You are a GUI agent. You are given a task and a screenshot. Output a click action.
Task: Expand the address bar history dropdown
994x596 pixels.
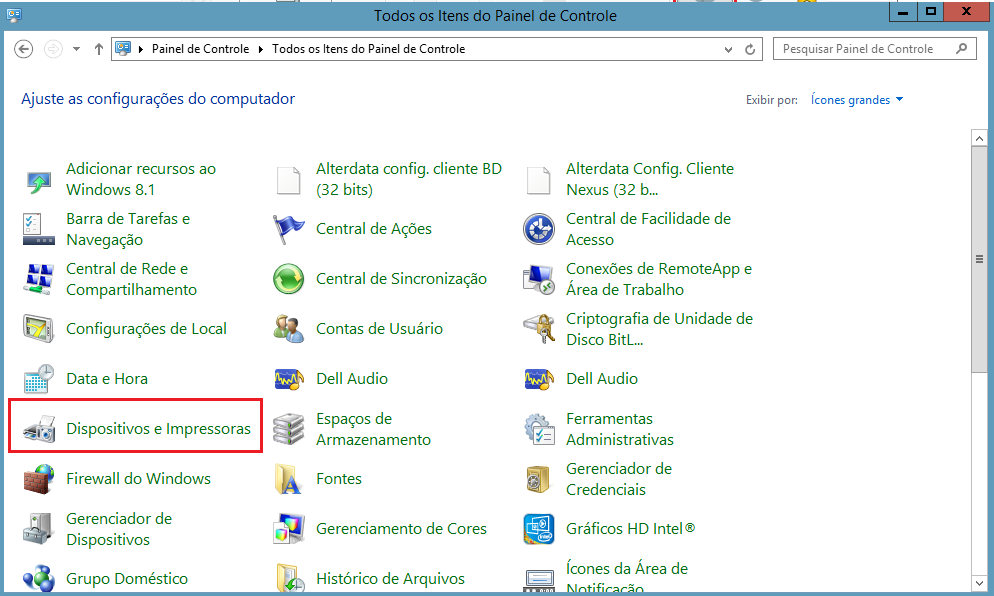click(x=728, y=49)
